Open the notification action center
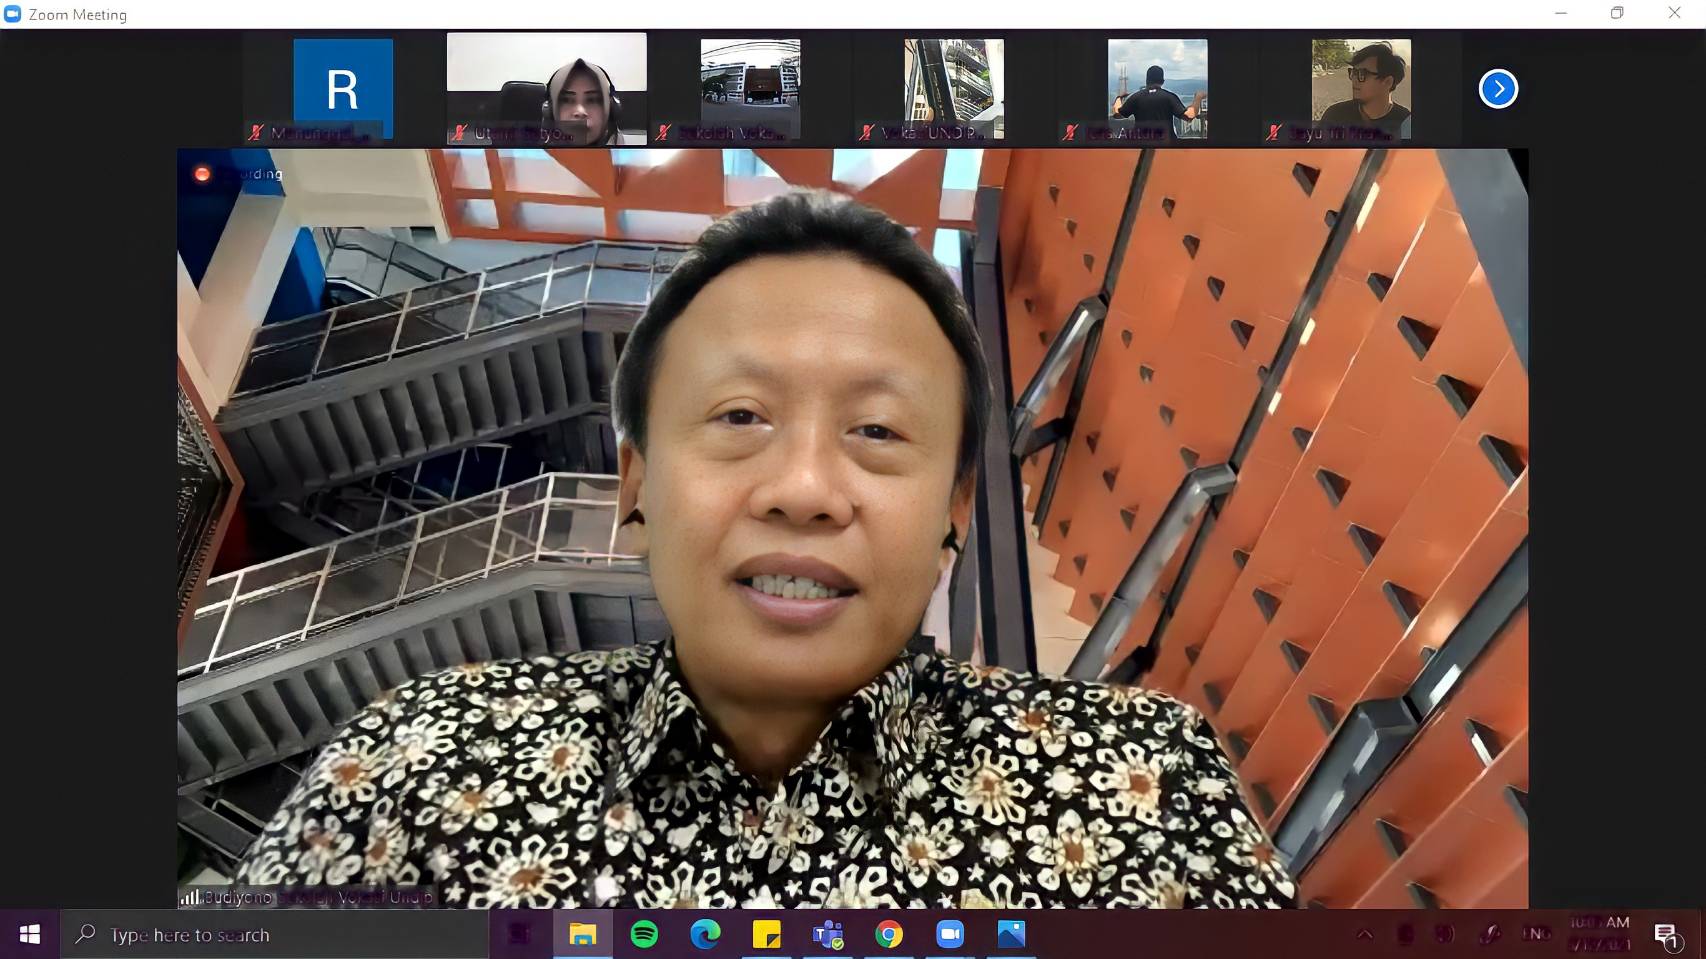The image size is (1706, 959). (1665, 934)
